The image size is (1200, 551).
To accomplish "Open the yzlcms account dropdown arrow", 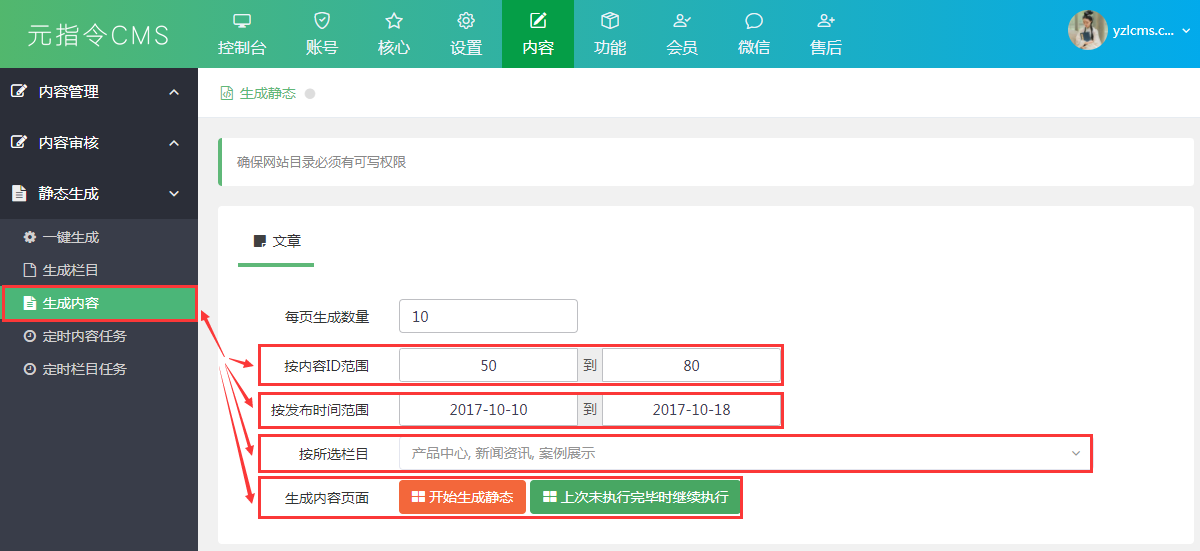I will [1186, 31].
